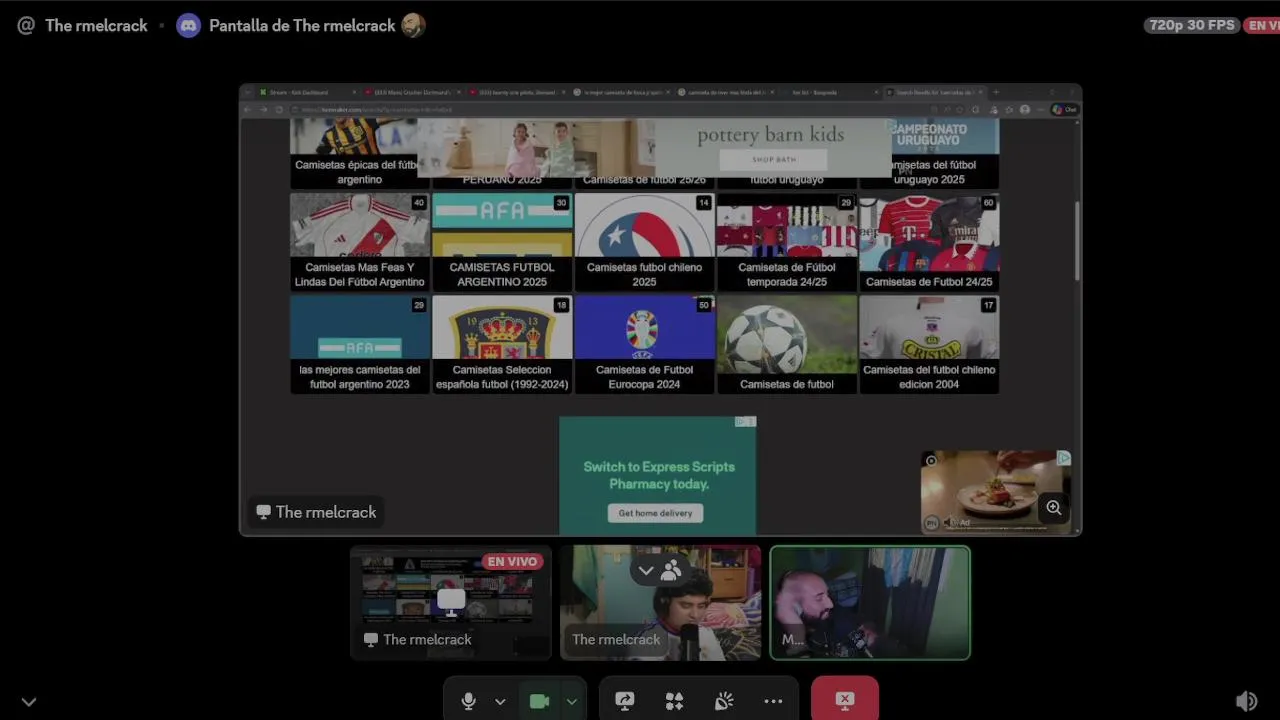
Task: Open a new browser tab with plus
Action: click(x=995, y=92)
